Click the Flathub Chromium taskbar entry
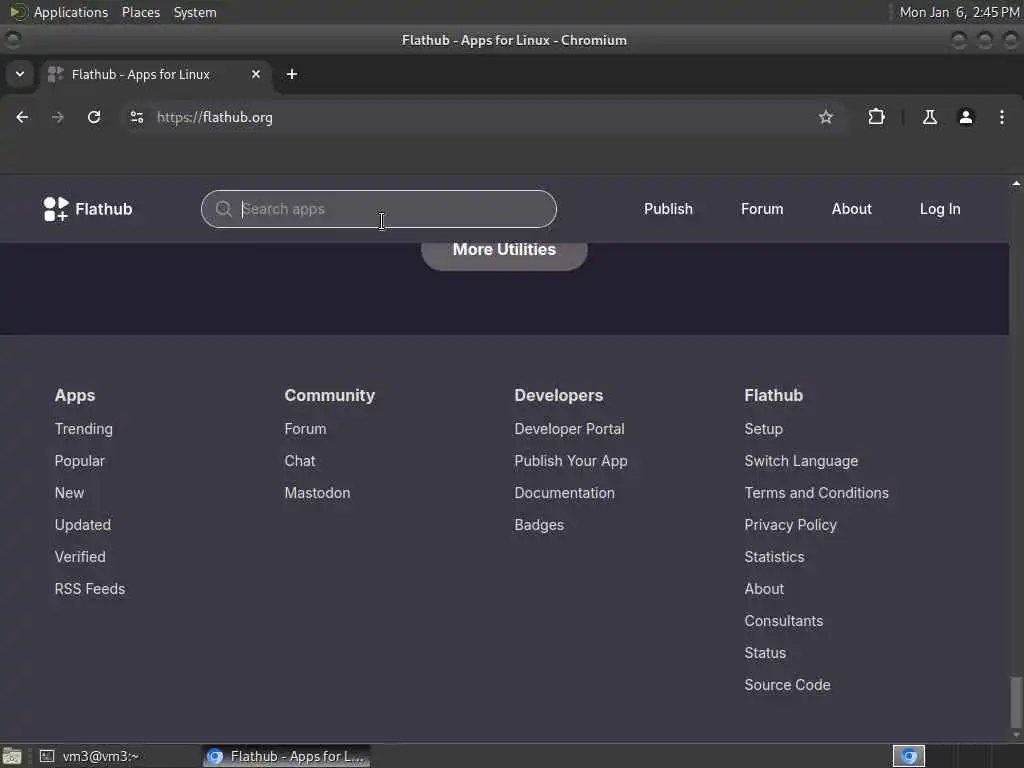Viewport: 1024px width, 768px height. point(286,756)
